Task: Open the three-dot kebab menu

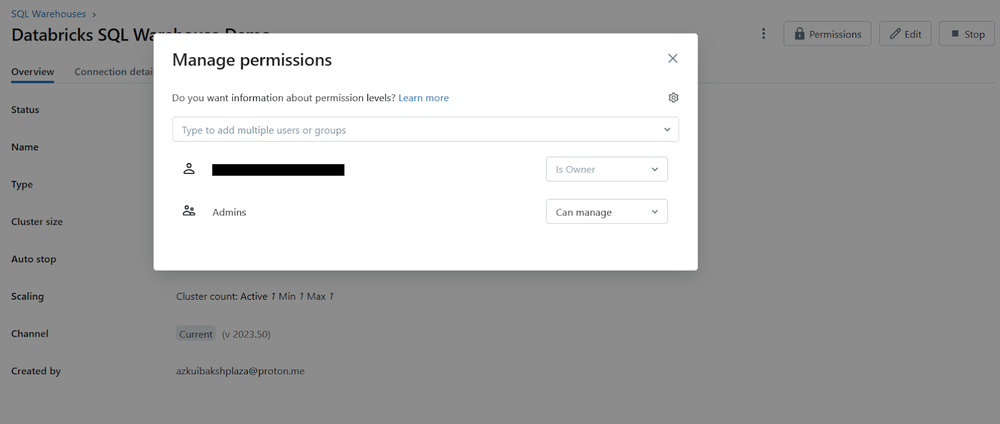Action: [764, 34]
